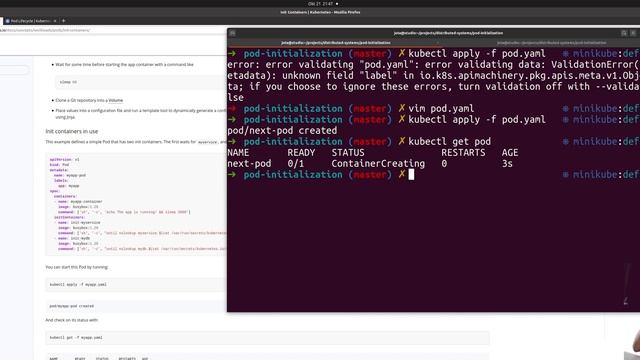Viewport: 640px width, 360px height.
Task: Follow the Jinja link in the docs page
Action: click(71, 117)
